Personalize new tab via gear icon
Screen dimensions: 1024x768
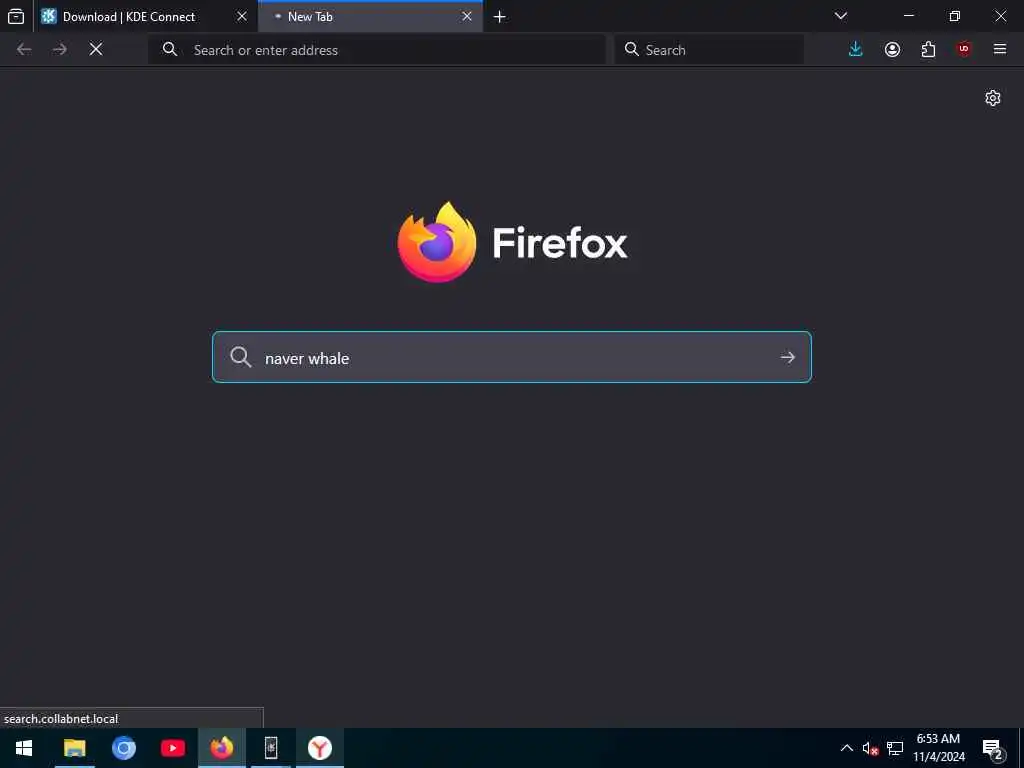[x=993, y=98]
